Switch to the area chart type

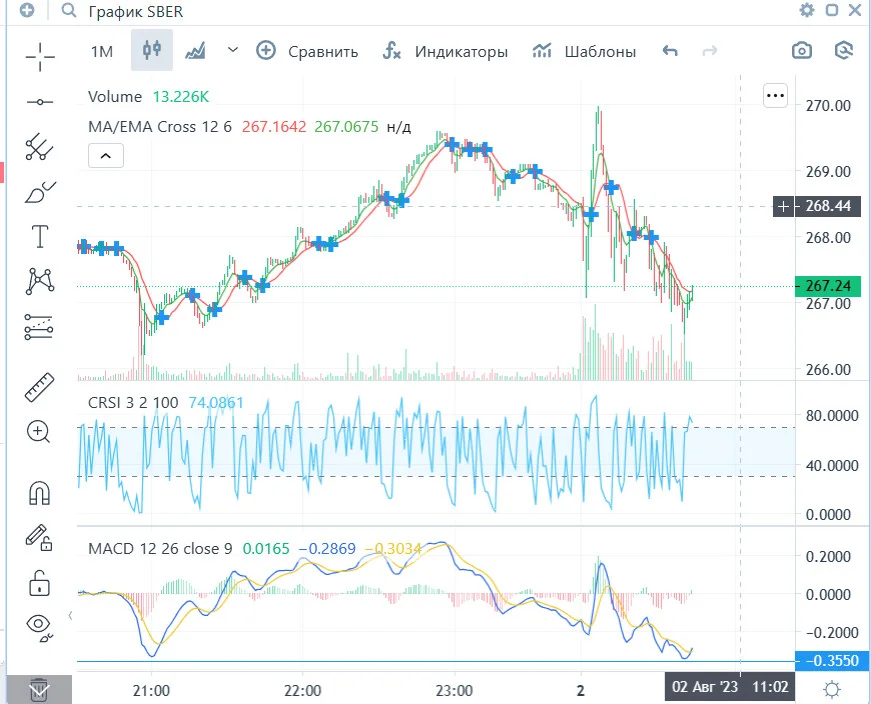tap(196, 51)
